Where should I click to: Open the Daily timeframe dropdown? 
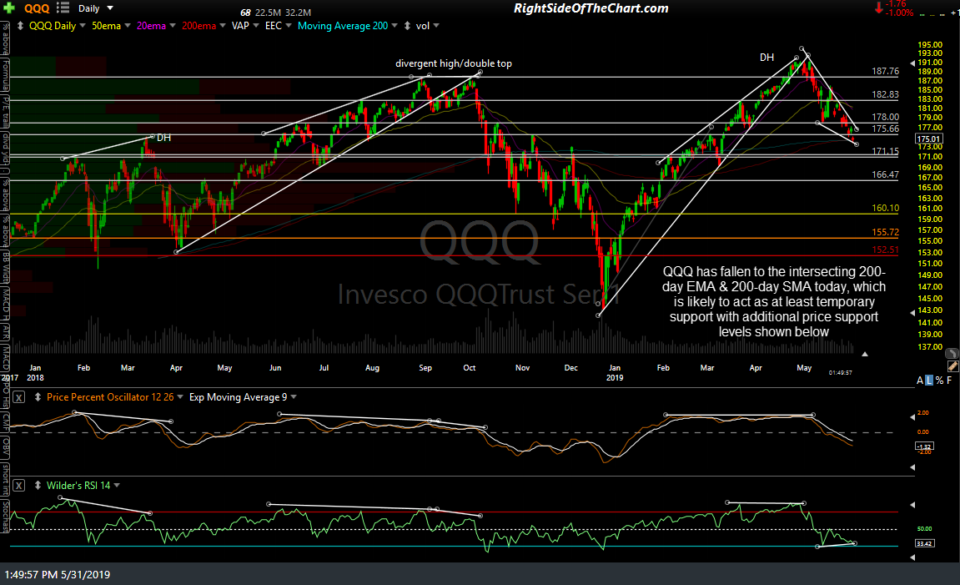[x=110, y=8]
